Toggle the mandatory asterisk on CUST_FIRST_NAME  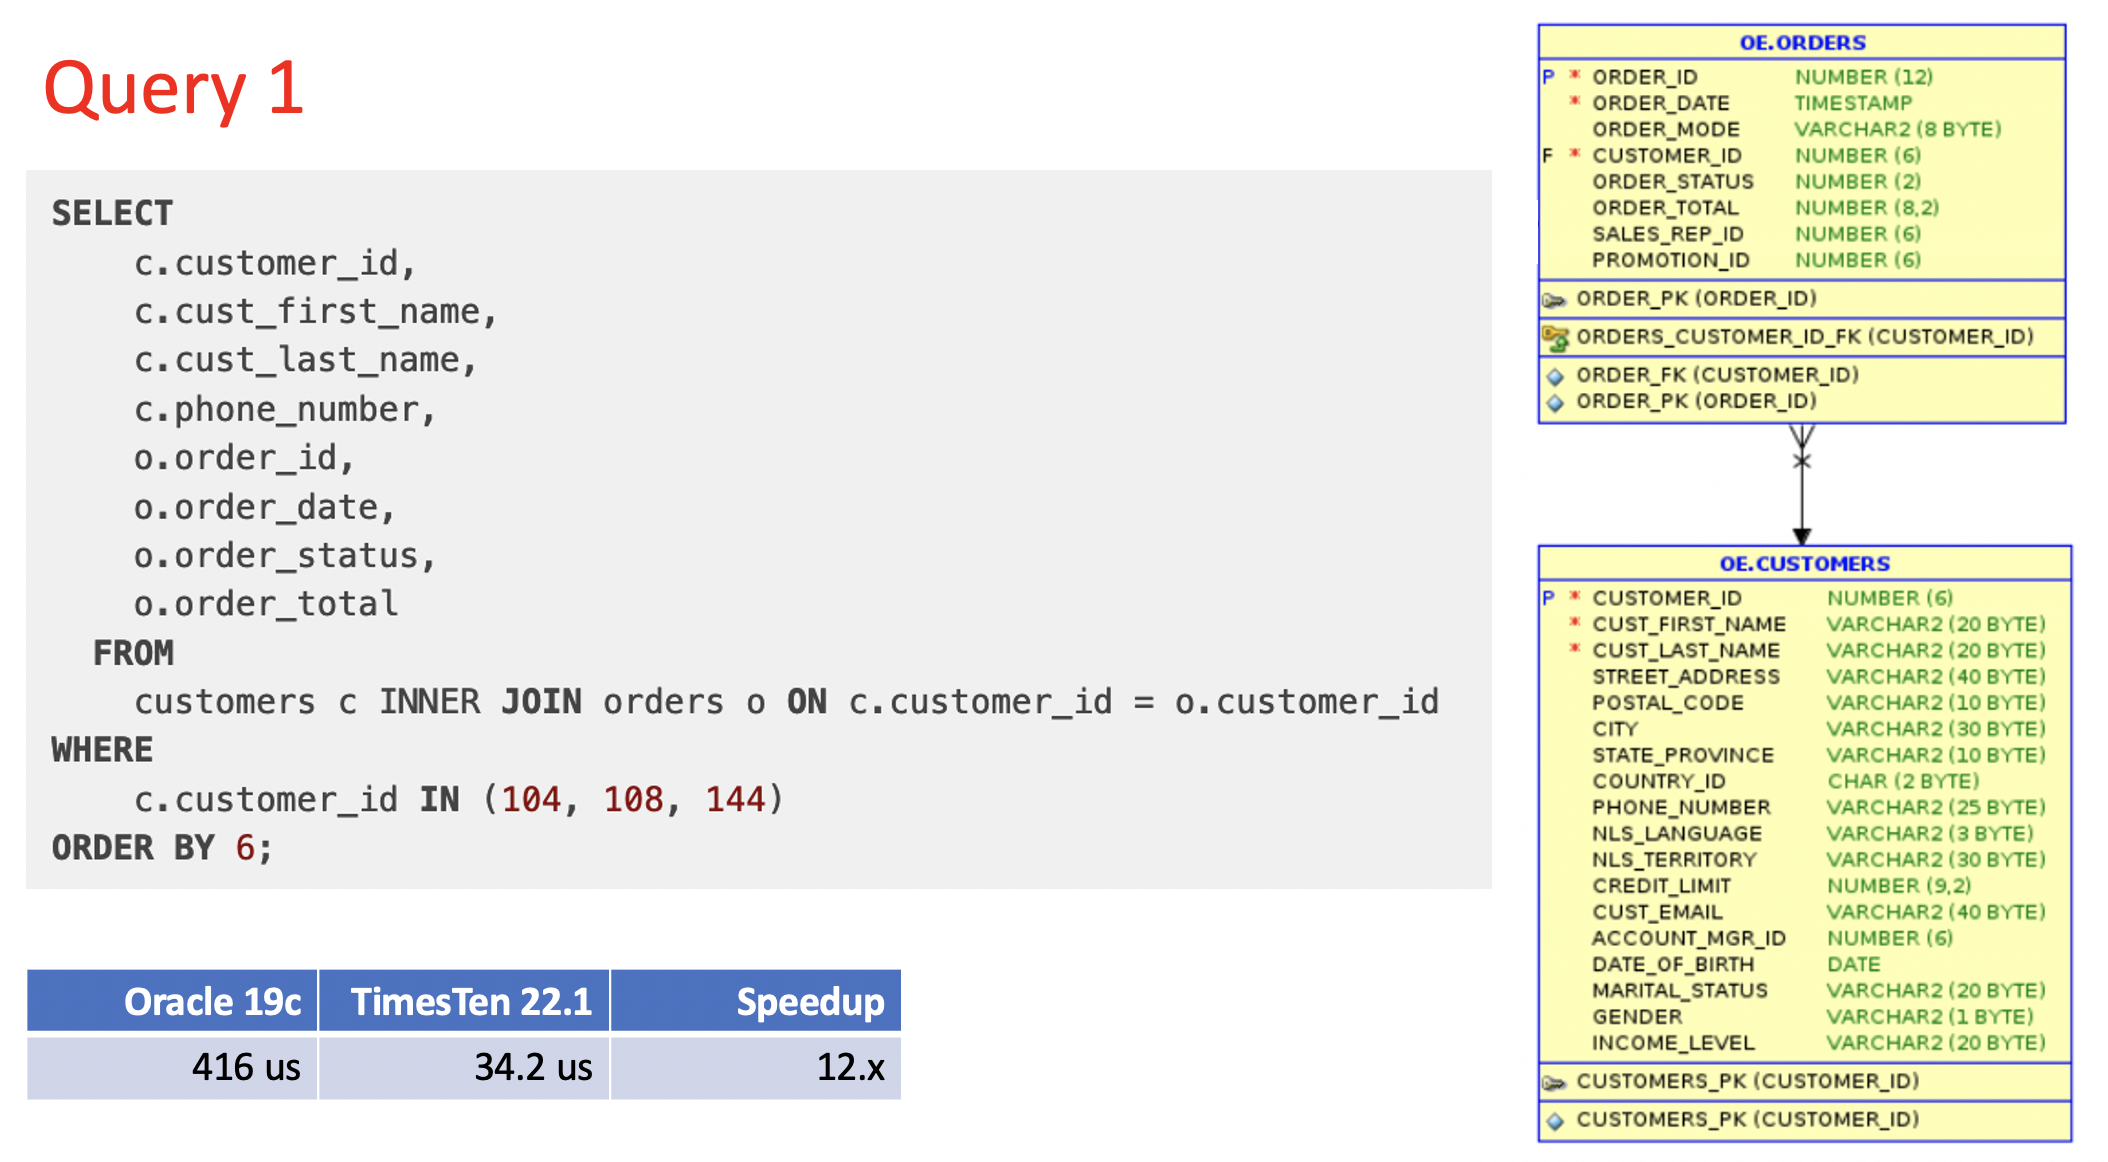coord(1575,624)
